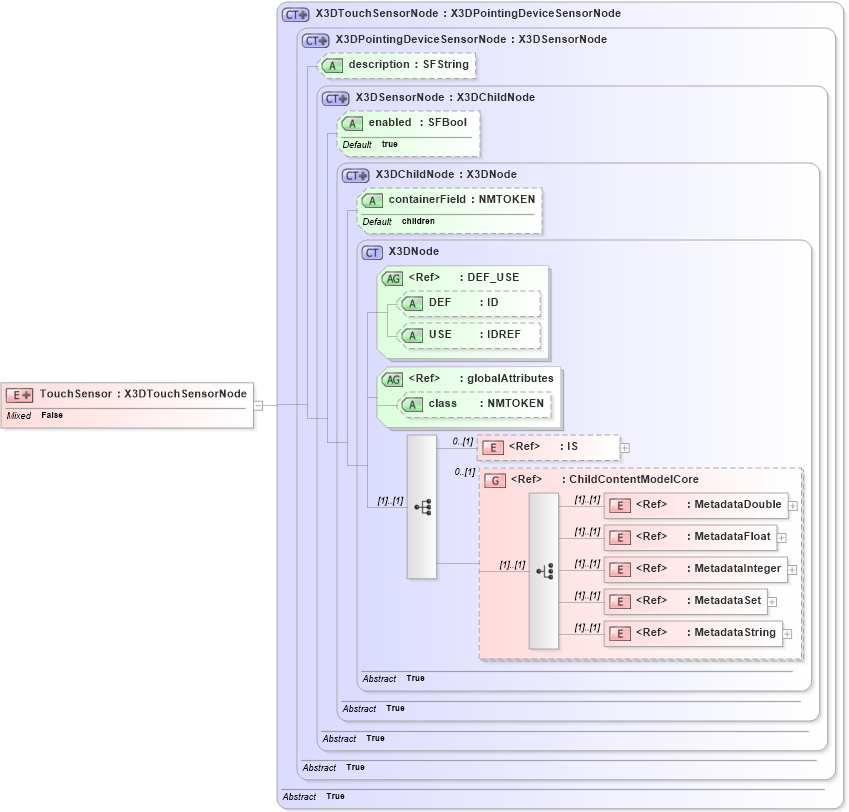Expand the IS element reference
Viewport: 849px width, 812px height.
pyautogui.click(x=624, y=448)
